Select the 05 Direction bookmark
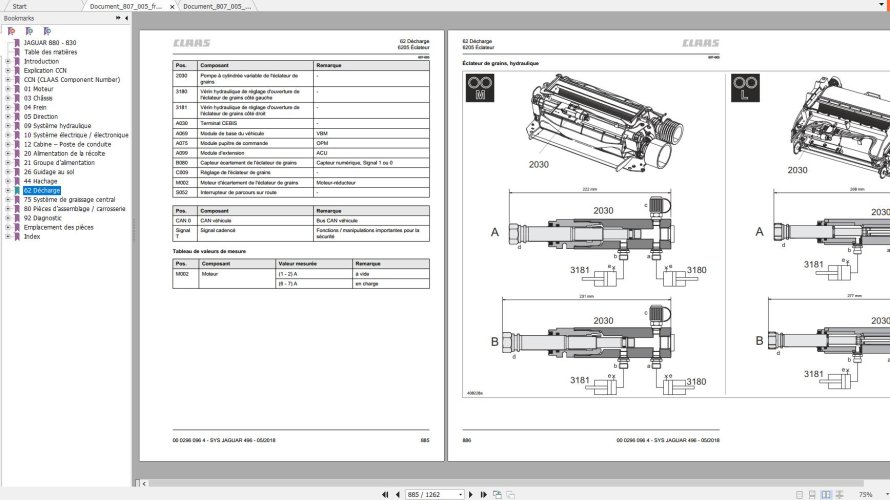 tap(41, 117)
